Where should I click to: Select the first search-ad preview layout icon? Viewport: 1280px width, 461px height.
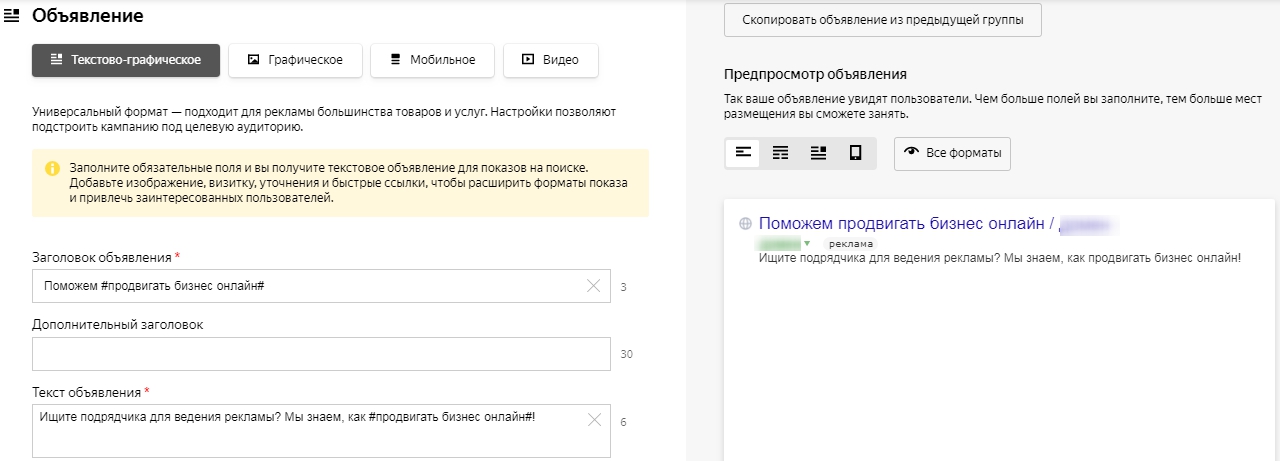[x=743, y=153]
